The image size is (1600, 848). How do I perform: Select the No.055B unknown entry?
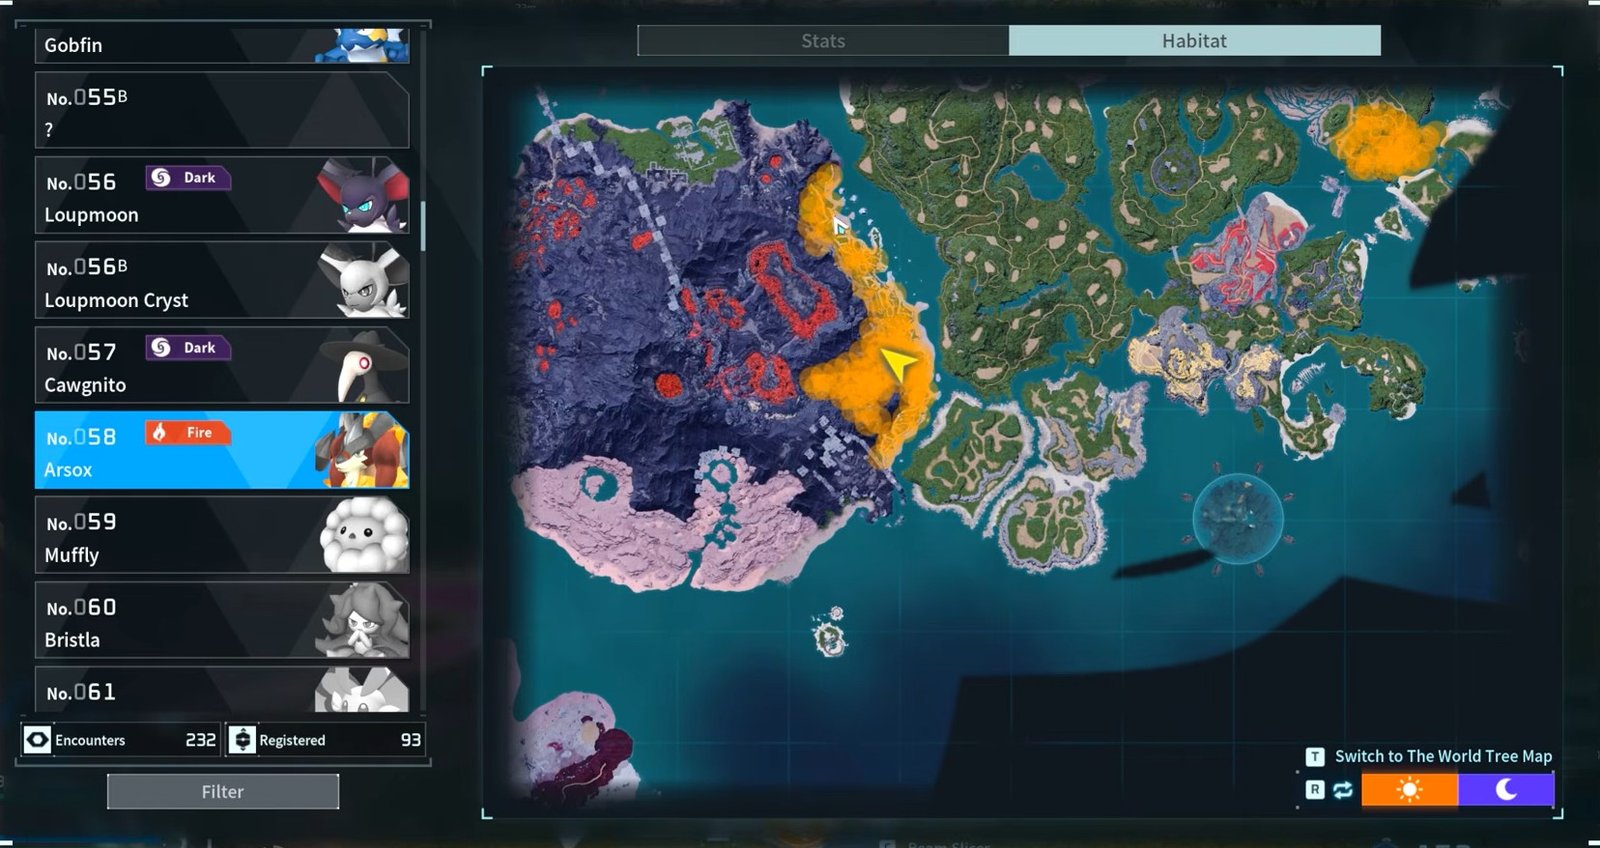click(222, 111)
